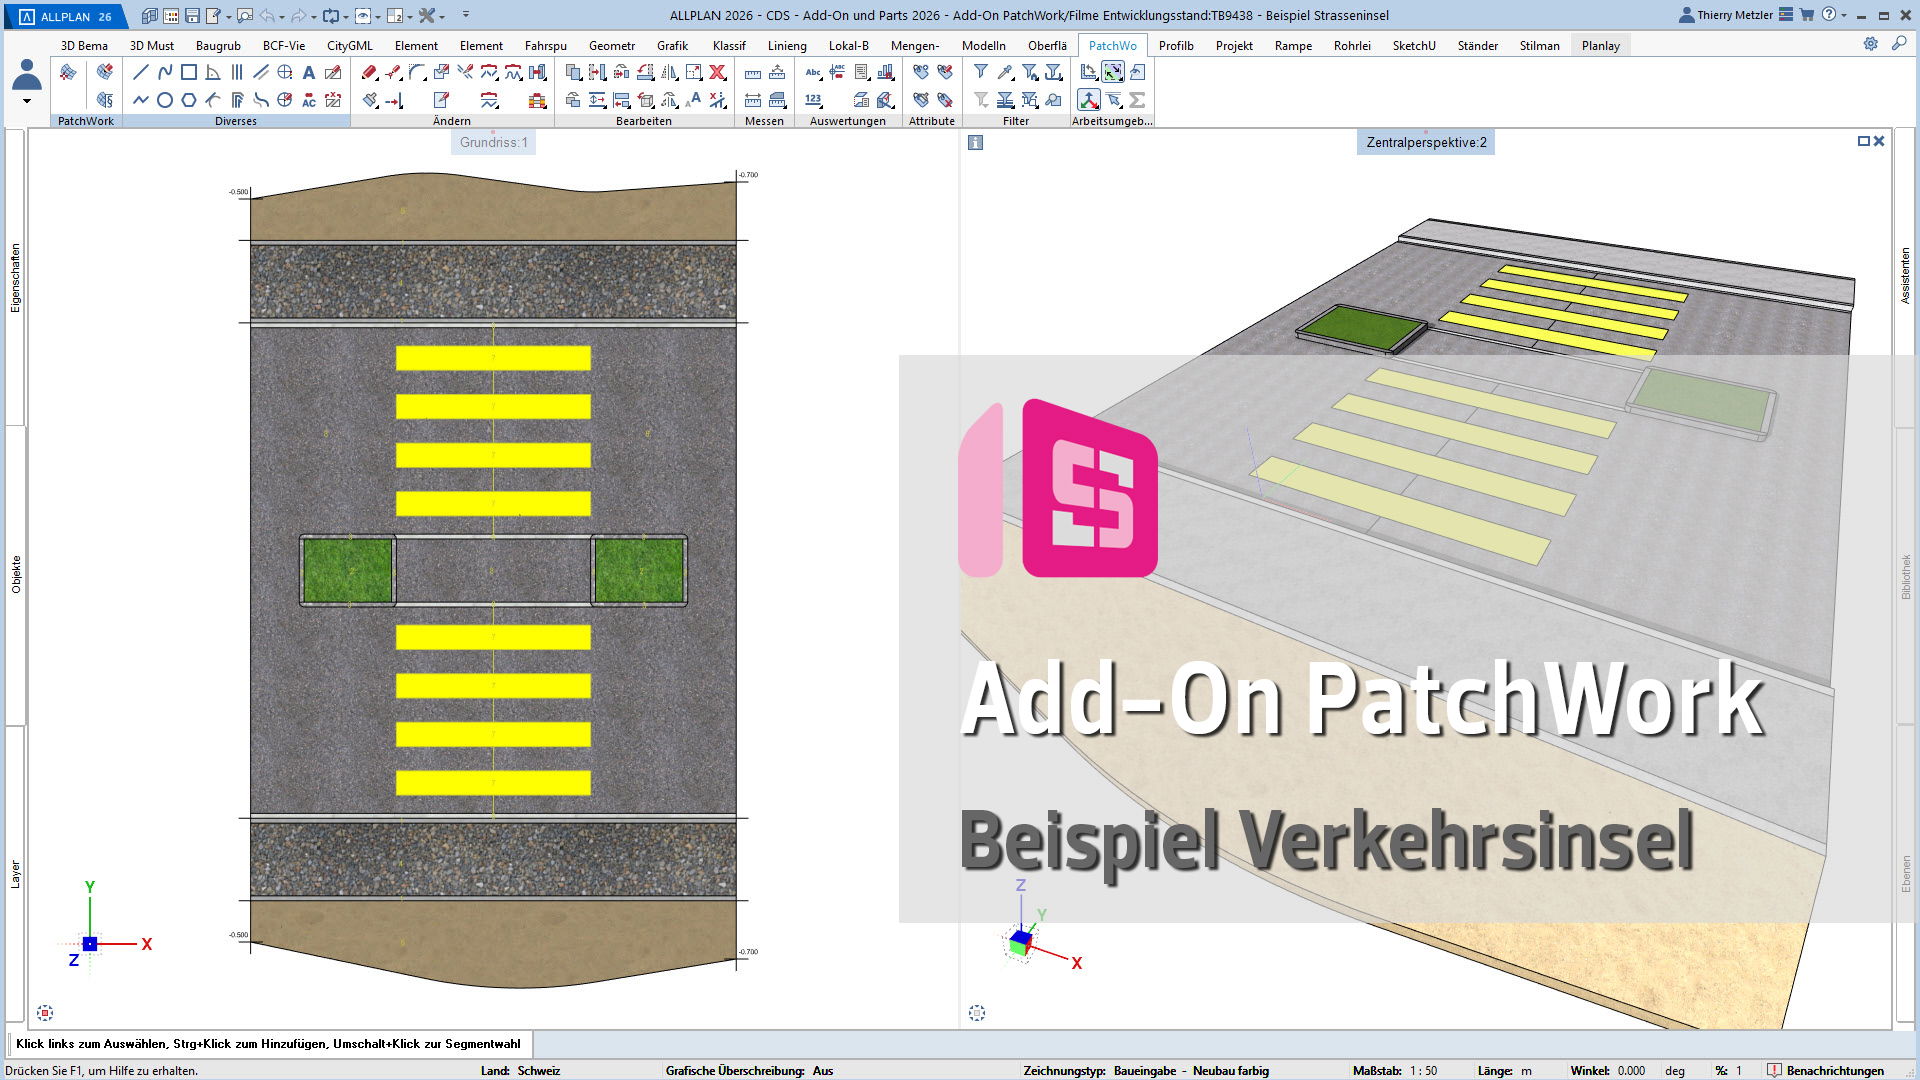Click the filter funnel icon
Image resolution: width=1920 pixels, height=1080 pixels.
tap(981, 72)
